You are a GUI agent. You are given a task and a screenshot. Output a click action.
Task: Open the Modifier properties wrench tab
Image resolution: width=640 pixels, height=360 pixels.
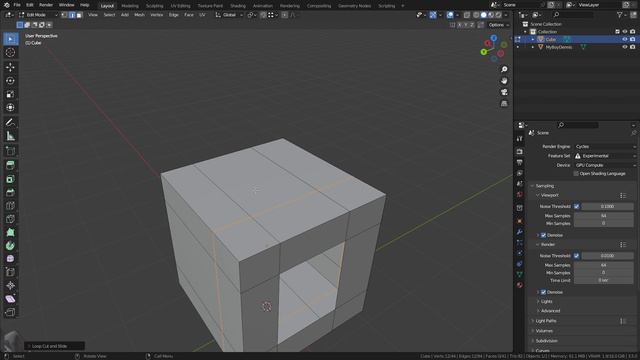point(520,231)
